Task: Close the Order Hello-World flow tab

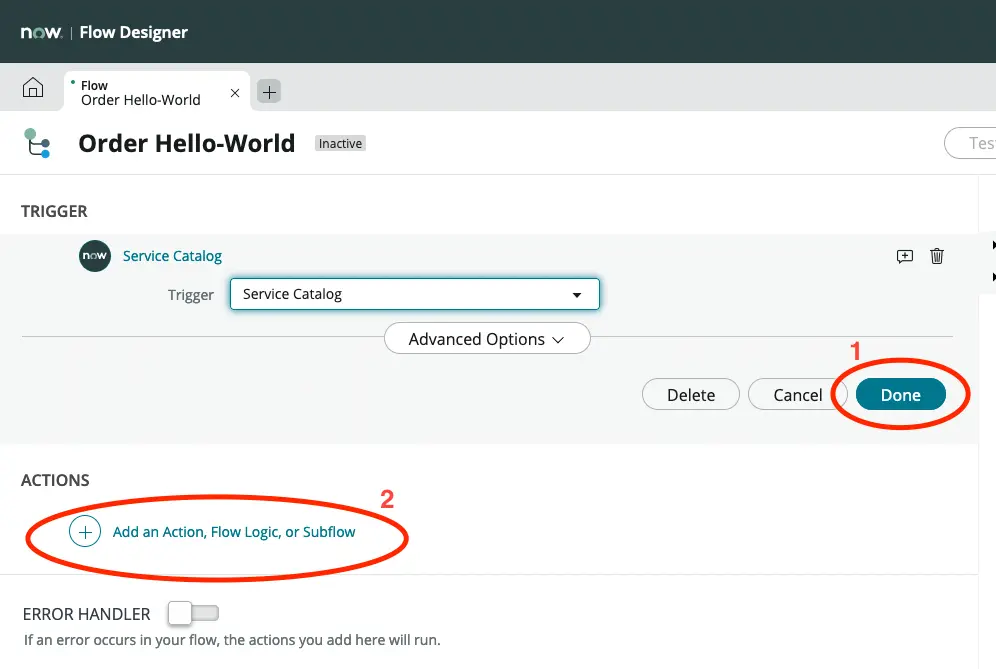Action: pos(235,92)
